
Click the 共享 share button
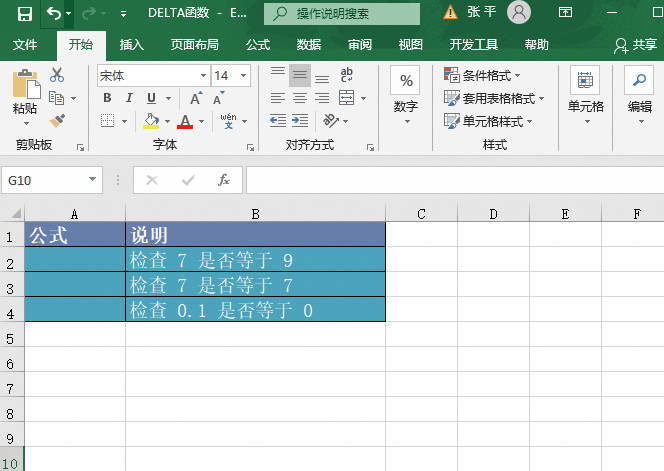coord(635,45)
